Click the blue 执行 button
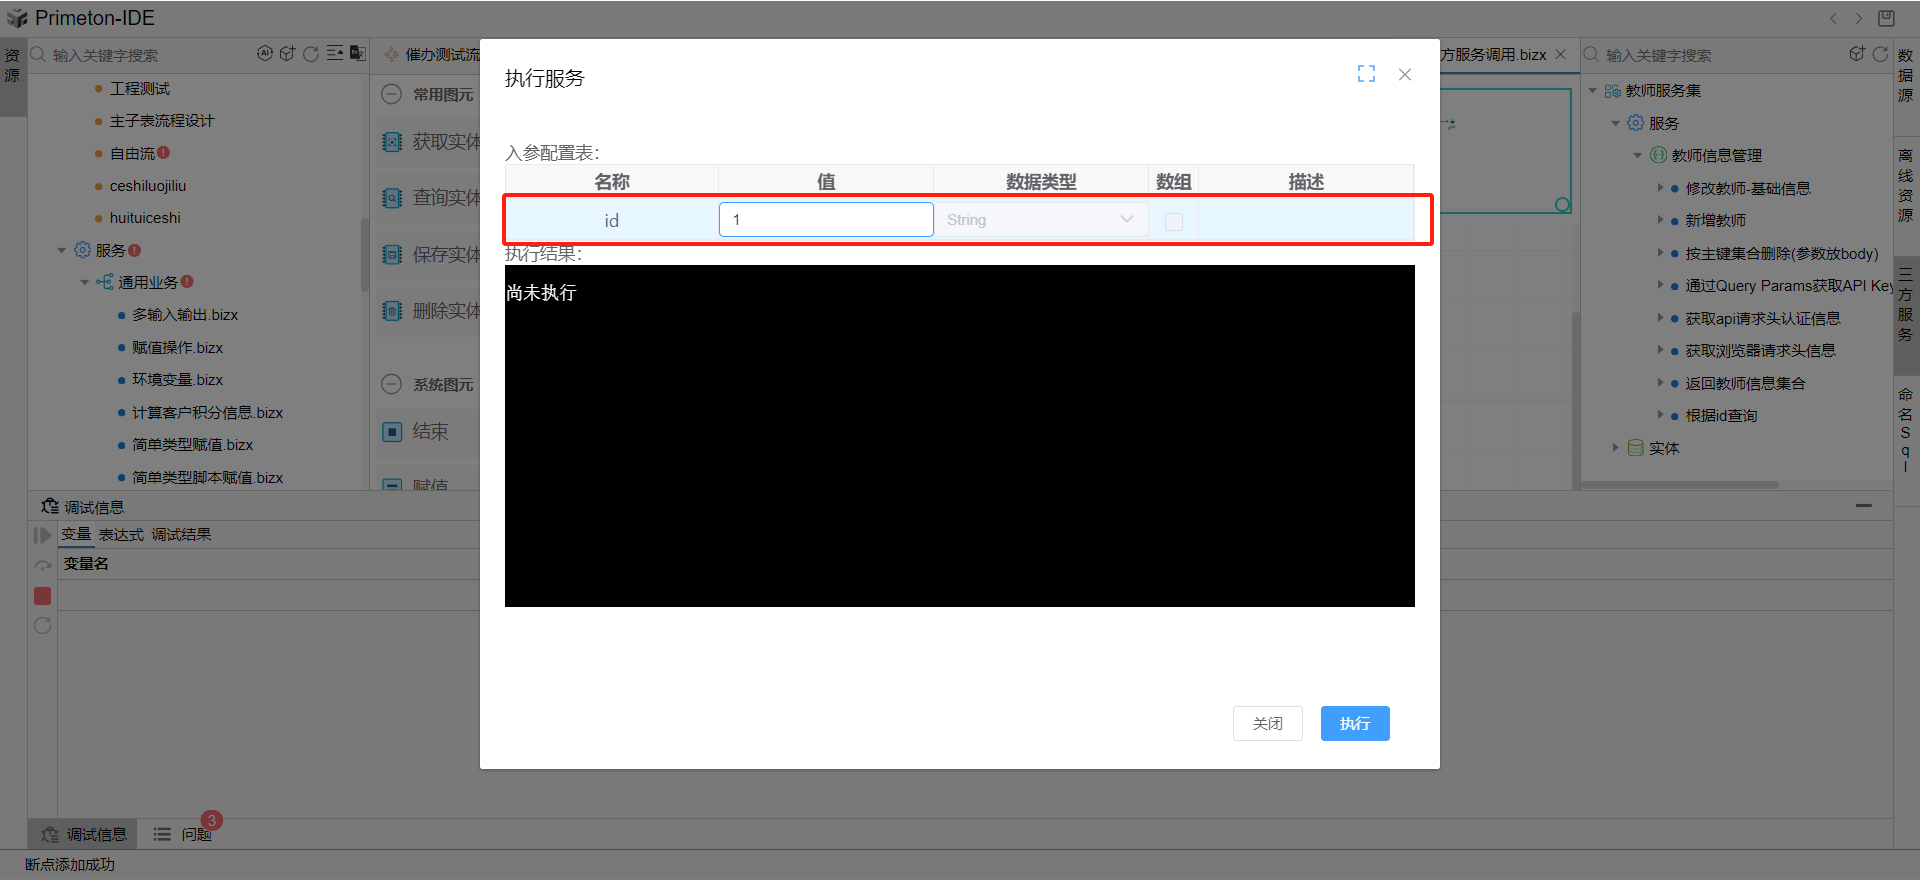 (1354, 723)
